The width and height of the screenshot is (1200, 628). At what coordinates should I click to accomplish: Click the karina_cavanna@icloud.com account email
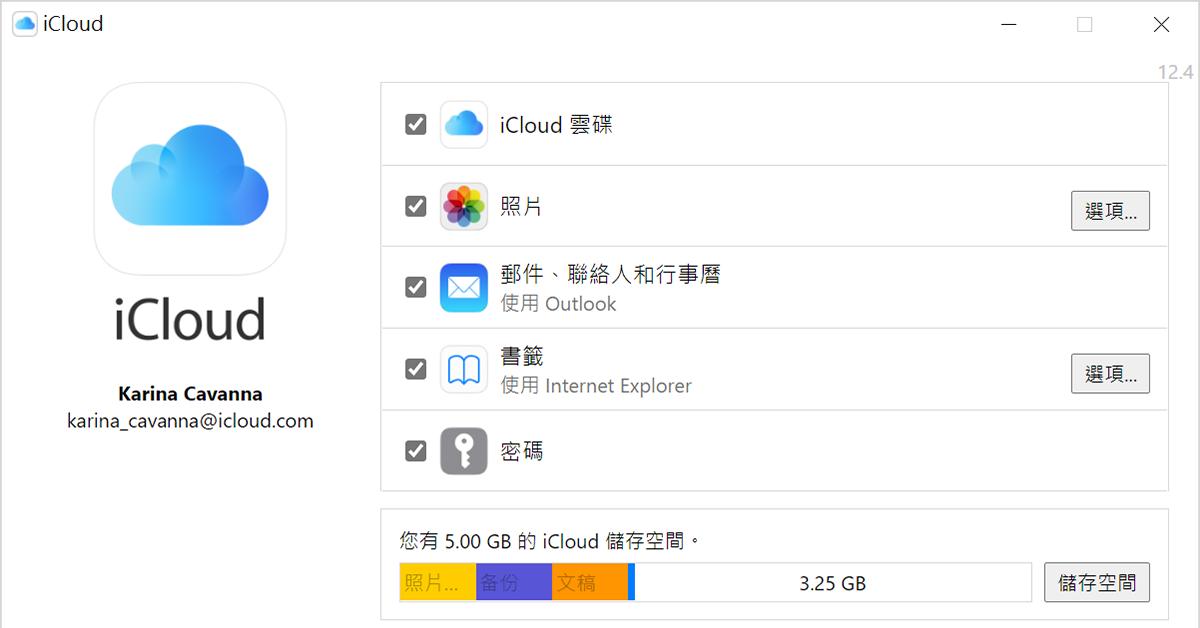tap(190, 421)
